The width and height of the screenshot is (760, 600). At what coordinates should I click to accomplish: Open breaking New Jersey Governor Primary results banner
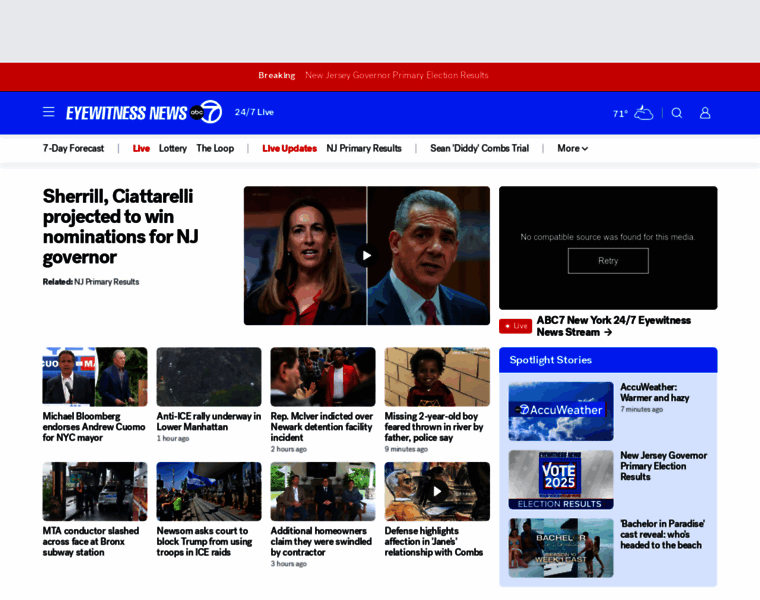(397, 75)
